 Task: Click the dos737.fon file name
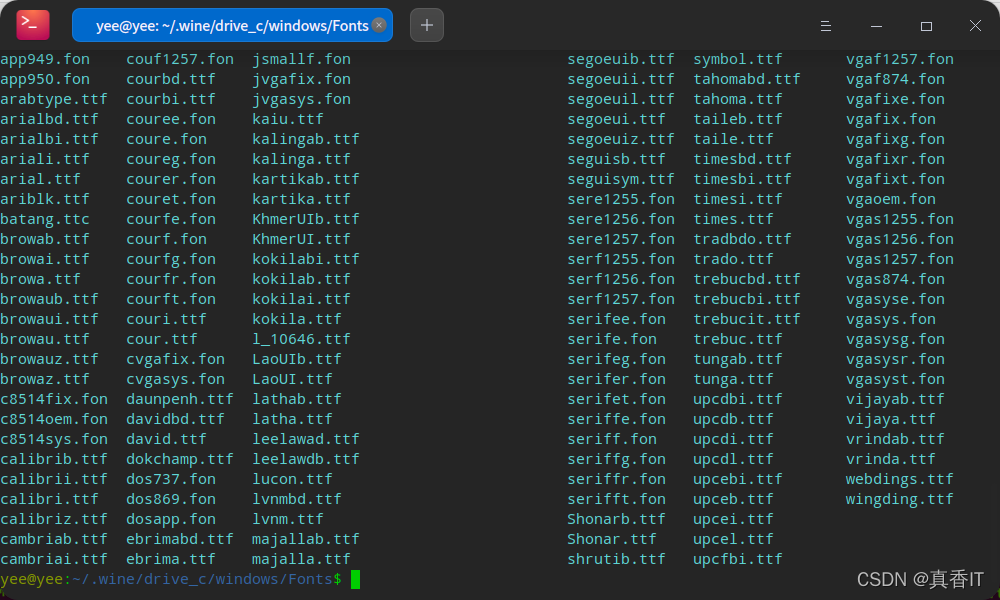[x=171, y=479]
